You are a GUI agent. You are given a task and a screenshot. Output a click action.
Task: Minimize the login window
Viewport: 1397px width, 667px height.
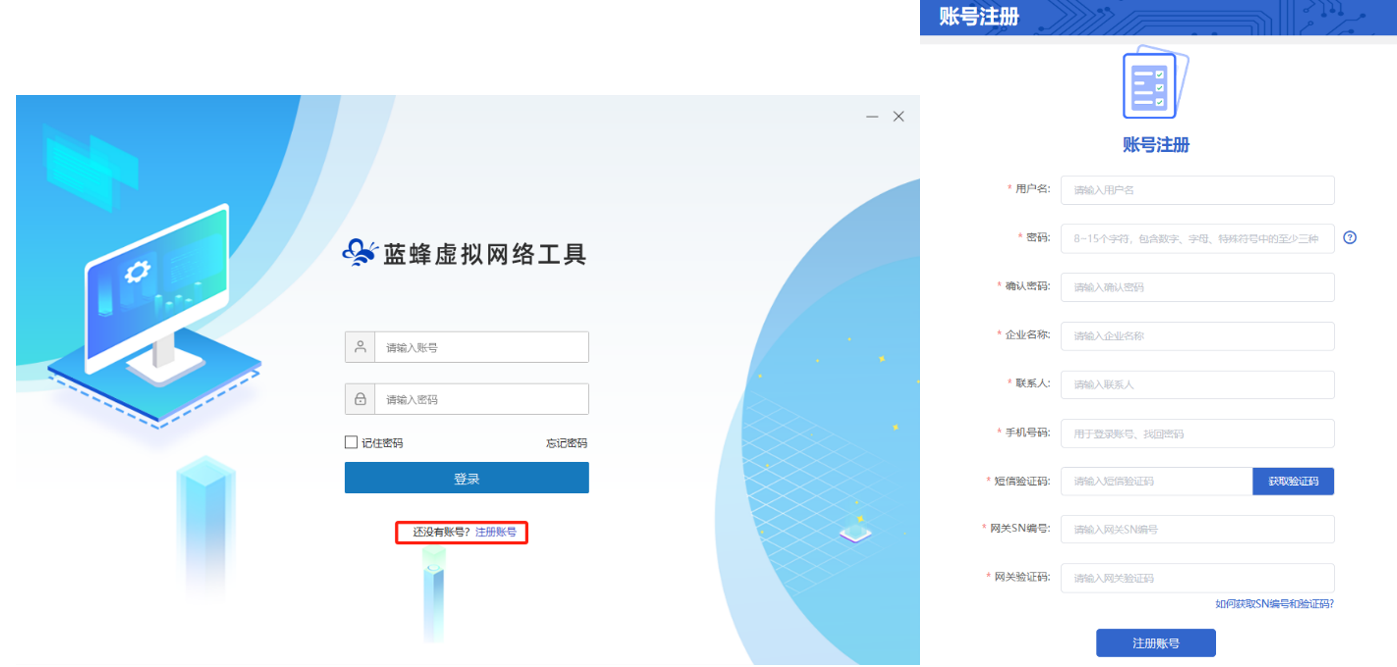(872, 117)
